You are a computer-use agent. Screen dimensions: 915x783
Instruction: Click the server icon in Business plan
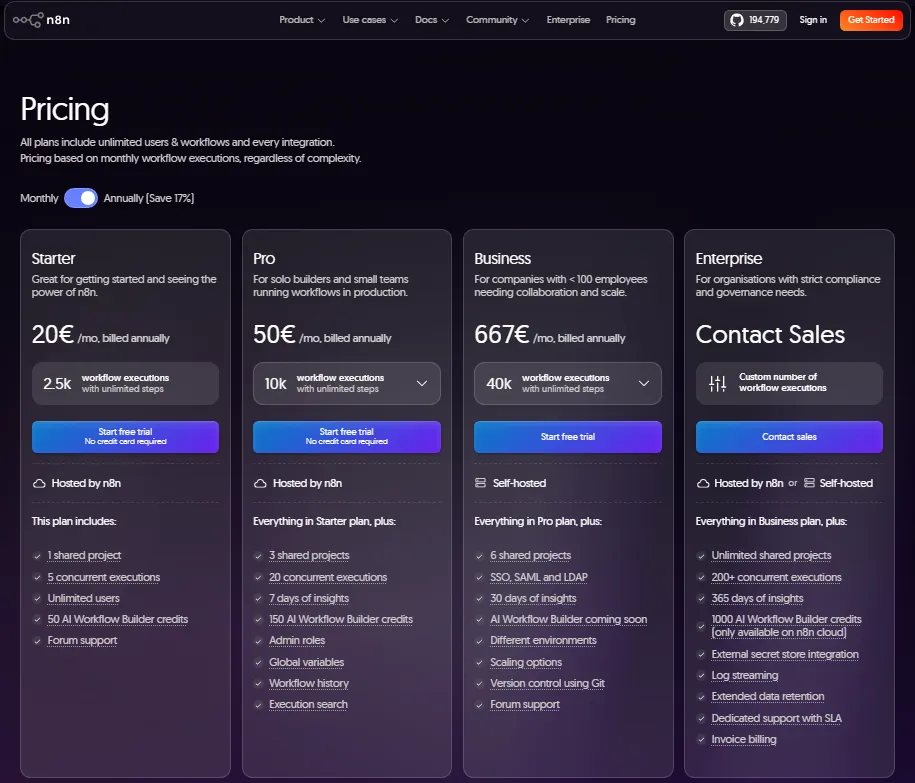480,483
